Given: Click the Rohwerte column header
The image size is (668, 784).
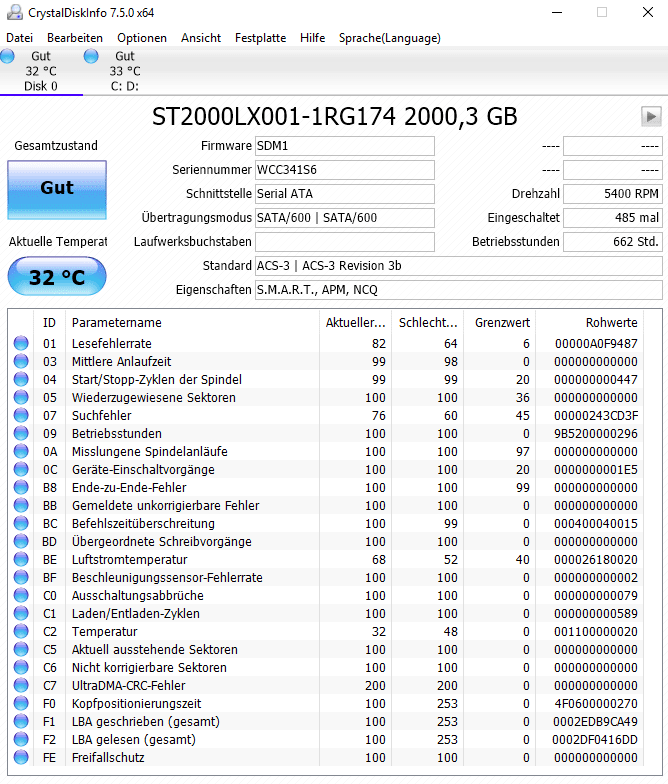Looking at the screenshot, I should point(590,323).
